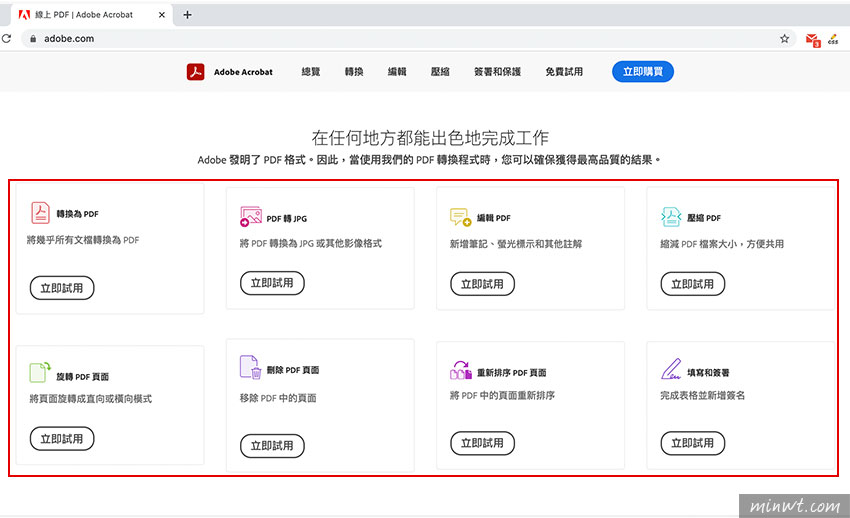Click 立即試用 under 轉換為 PDF

click(62, 288)
